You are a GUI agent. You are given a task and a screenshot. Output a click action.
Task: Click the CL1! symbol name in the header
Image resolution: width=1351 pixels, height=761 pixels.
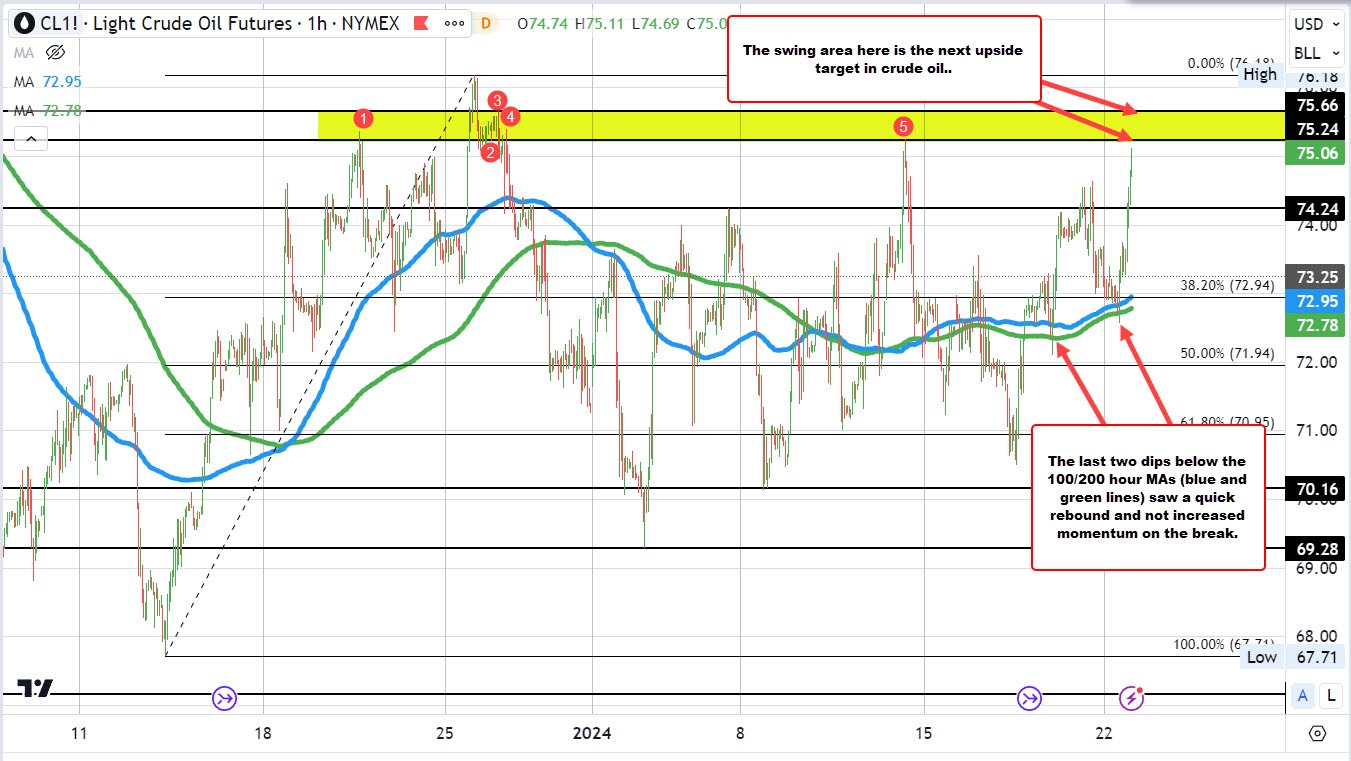[57, 22]
